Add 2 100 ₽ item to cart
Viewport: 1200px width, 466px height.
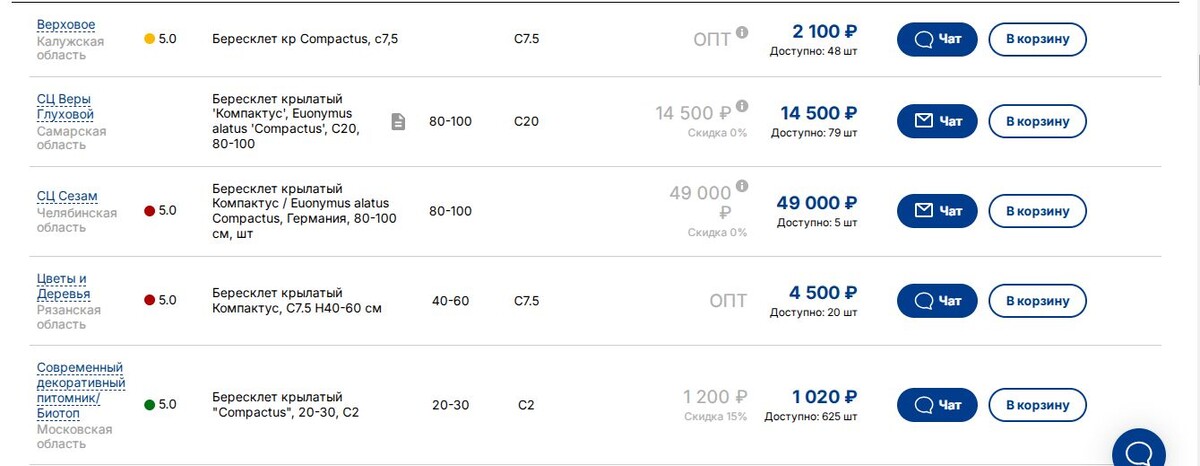[x=1037, y=40]
